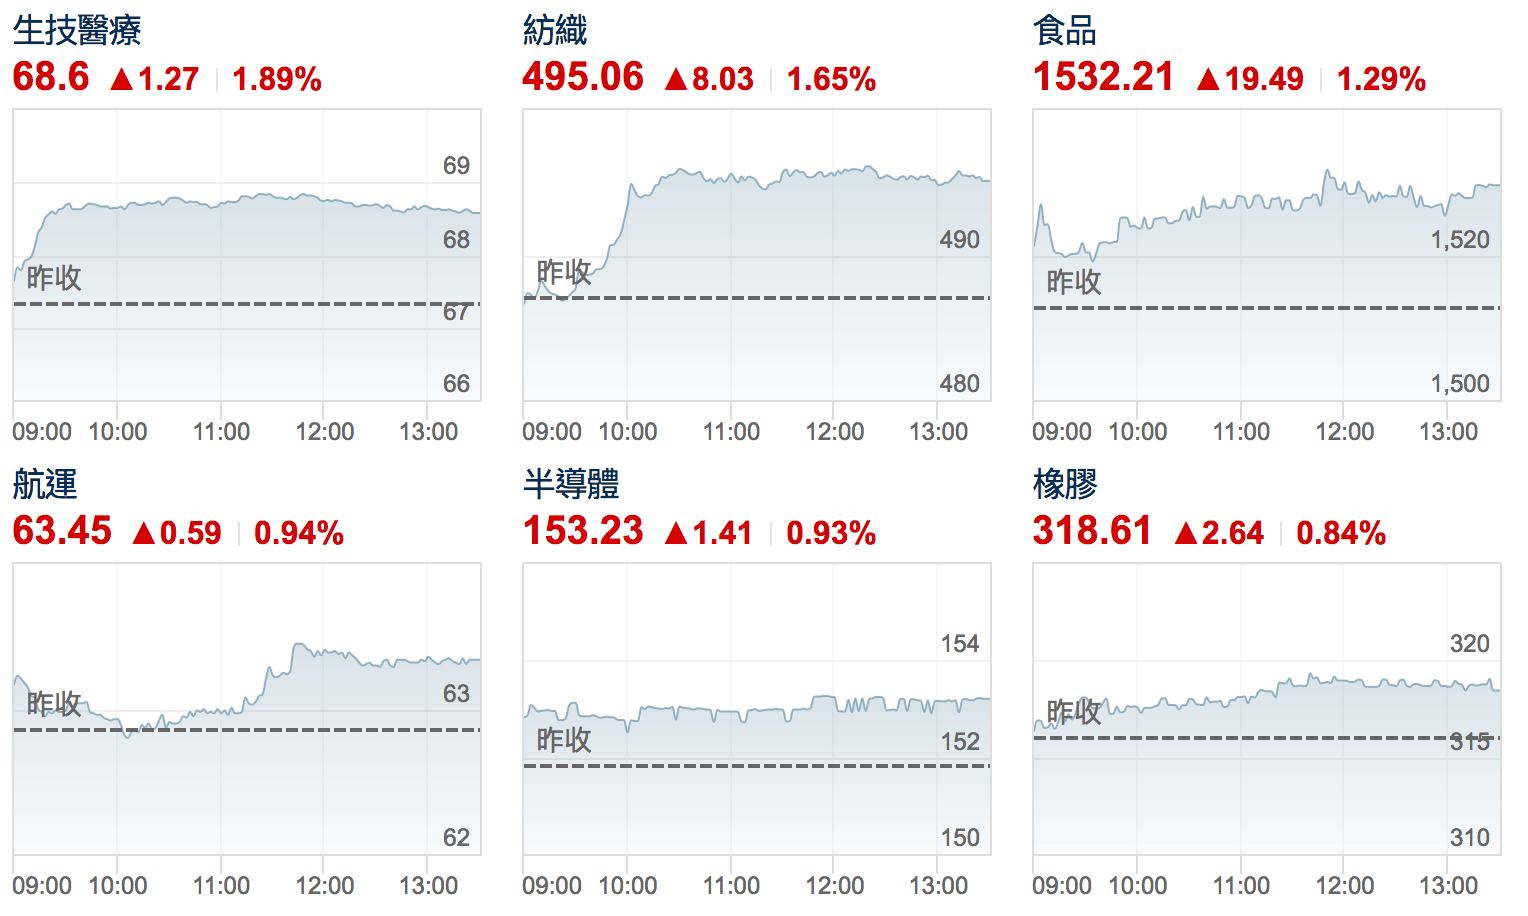Image resolution: width=1528 pixels, height=916 pixels.
Task: Click the up arrow before 19.49 change
Action: point(1208,79)
